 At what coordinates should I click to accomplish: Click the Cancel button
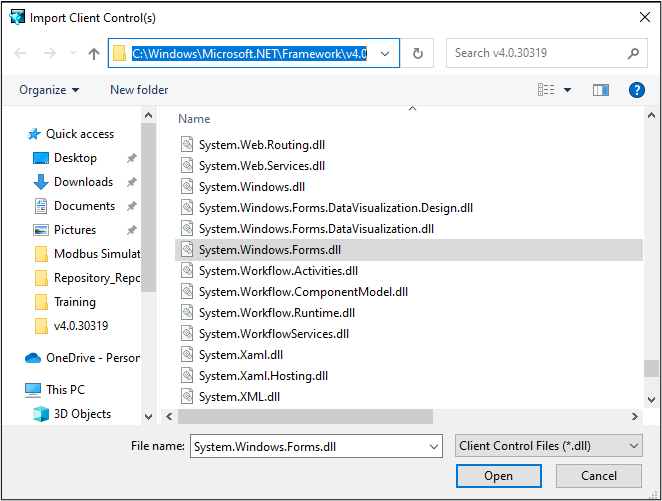[x=599, y=477]
